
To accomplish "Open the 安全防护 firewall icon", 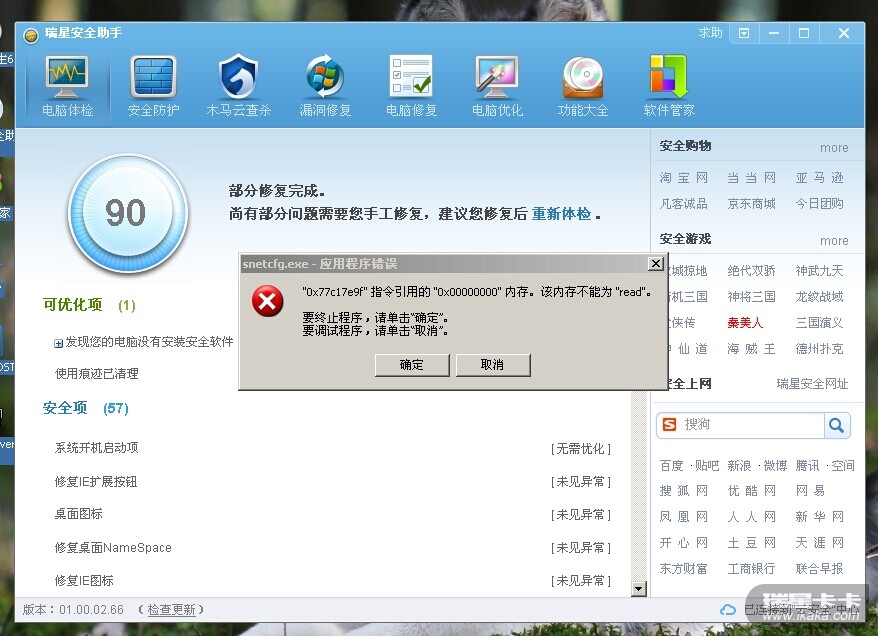I will coord(153,78).
